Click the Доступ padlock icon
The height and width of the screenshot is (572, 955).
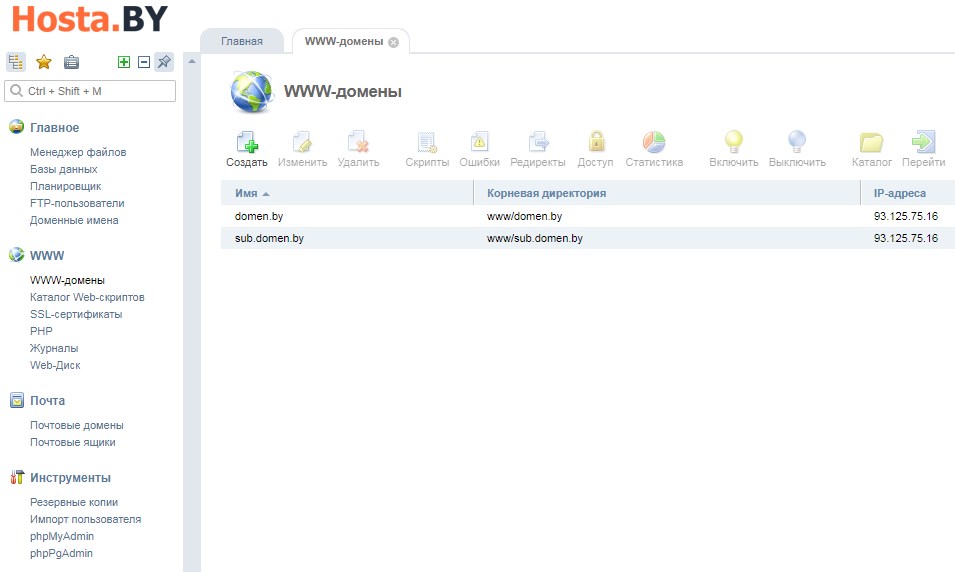pyautogui.click(x=596, y=142)
